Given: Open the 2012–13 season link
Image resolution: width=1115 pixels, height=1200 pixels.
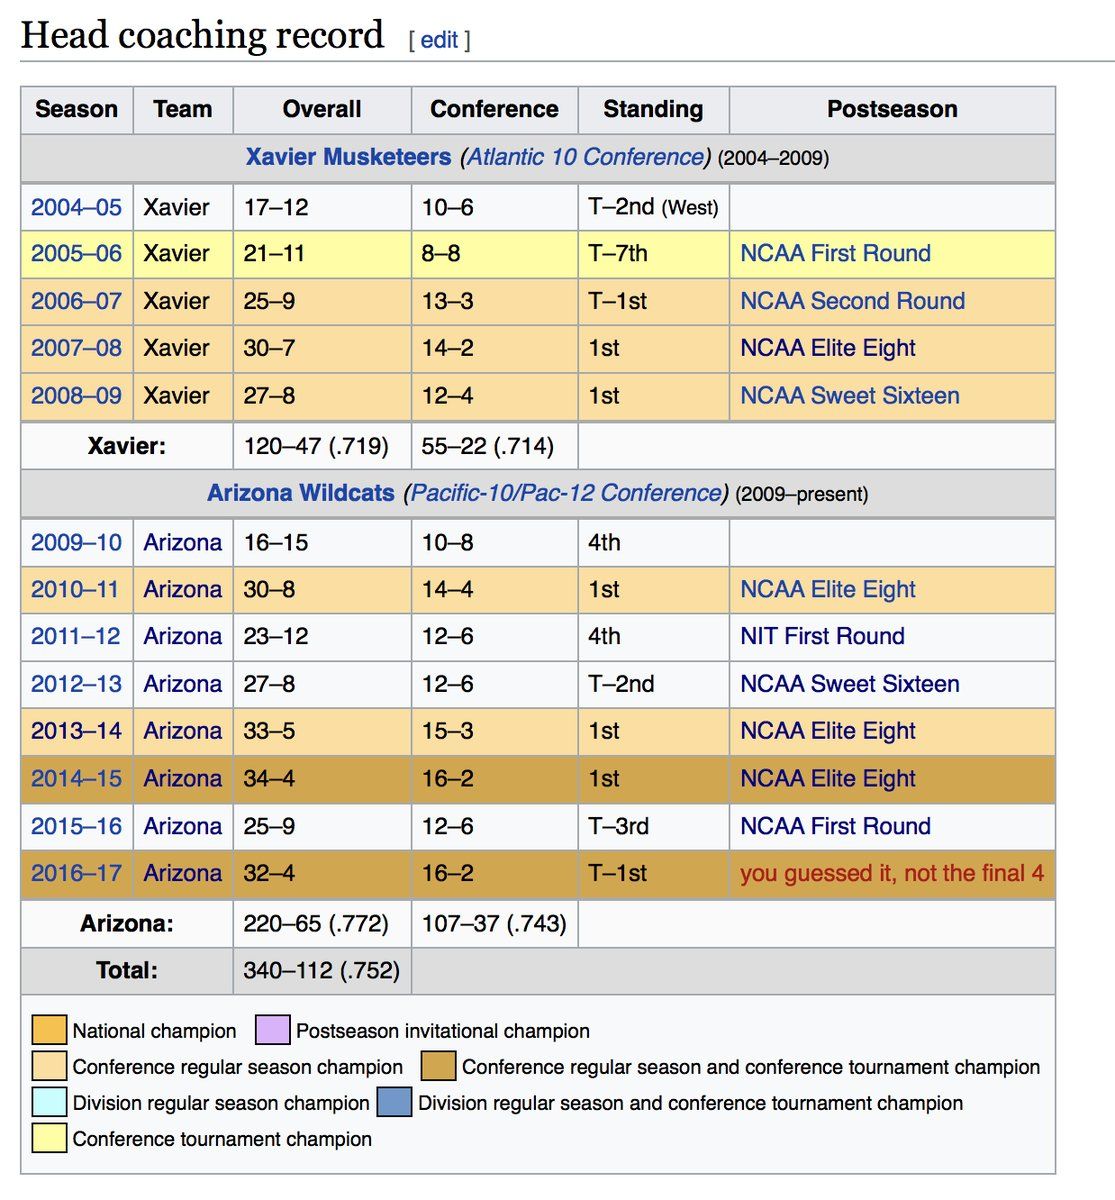Looking at the screenshot, I should (76, 684).
